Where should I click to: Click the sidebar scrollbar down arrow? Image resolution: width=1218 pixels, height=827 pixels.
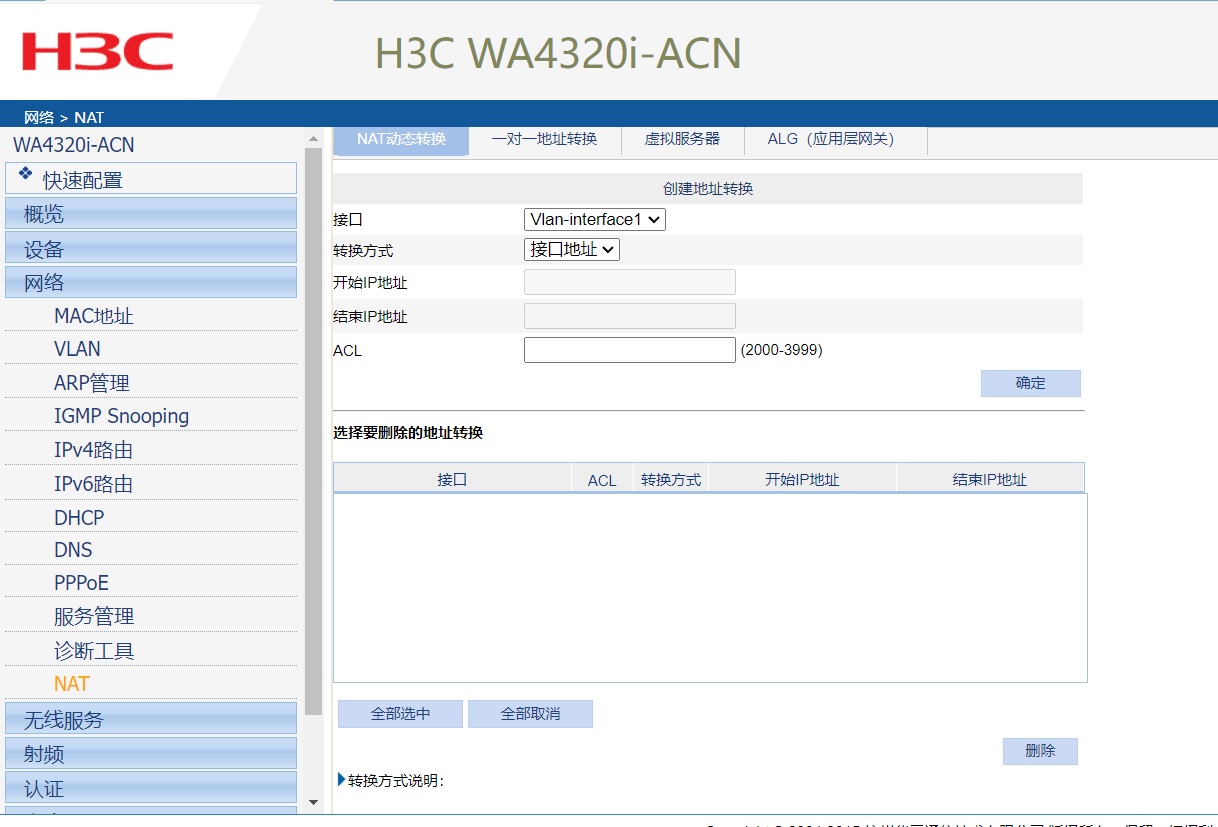(313, 802)
